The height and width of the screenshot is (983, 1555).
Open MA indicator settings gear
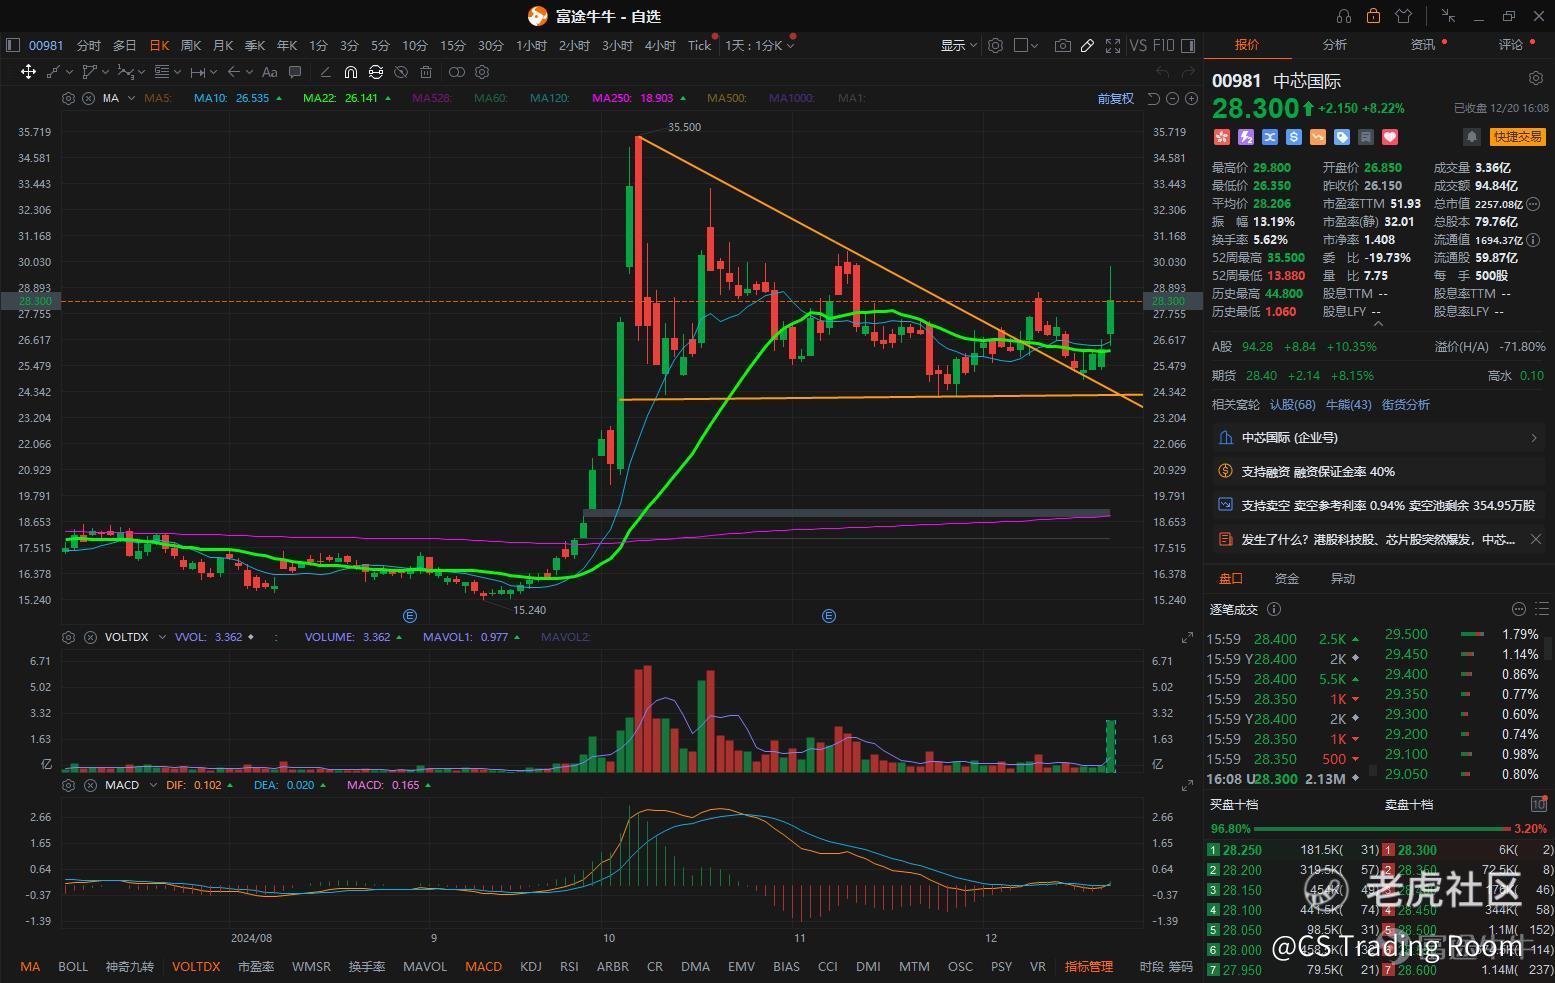click(x=68, y=98)
